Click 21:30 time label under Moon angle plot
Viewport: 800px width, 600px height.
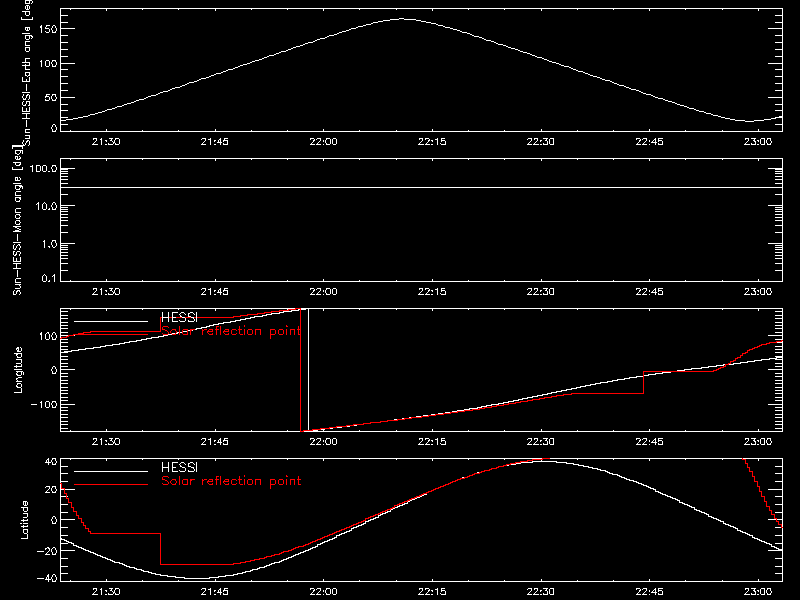106,292
